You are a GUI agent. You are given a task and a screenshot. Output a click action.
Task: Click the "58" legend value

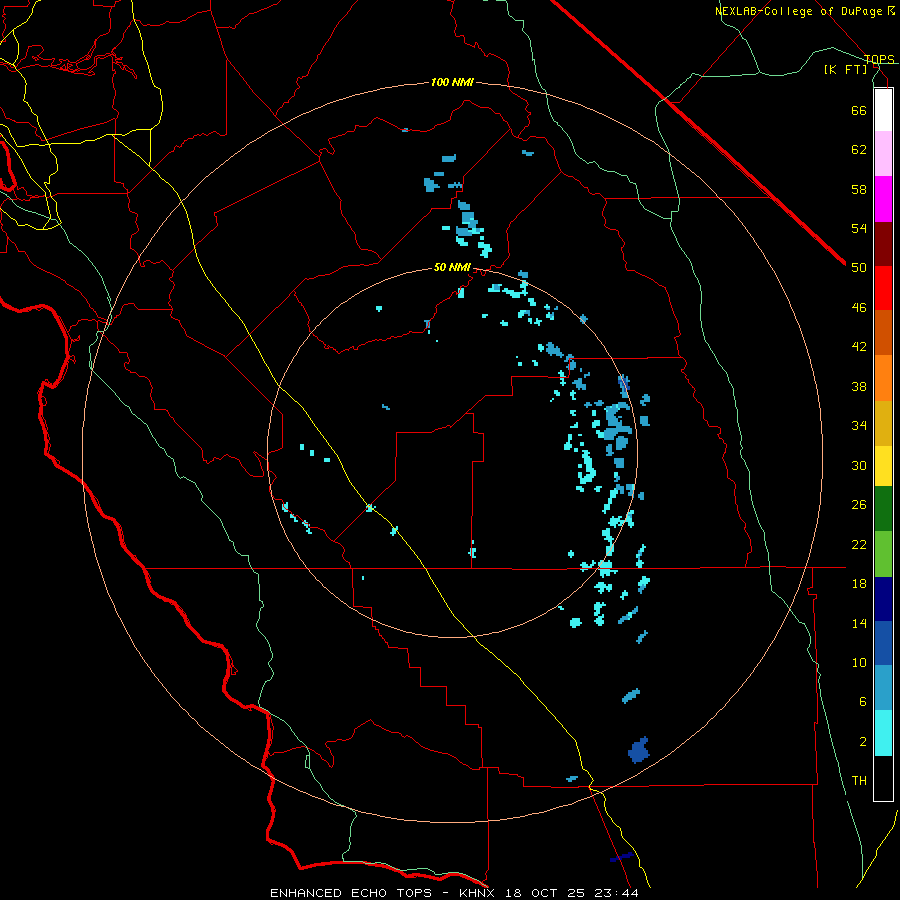[859, 190]
